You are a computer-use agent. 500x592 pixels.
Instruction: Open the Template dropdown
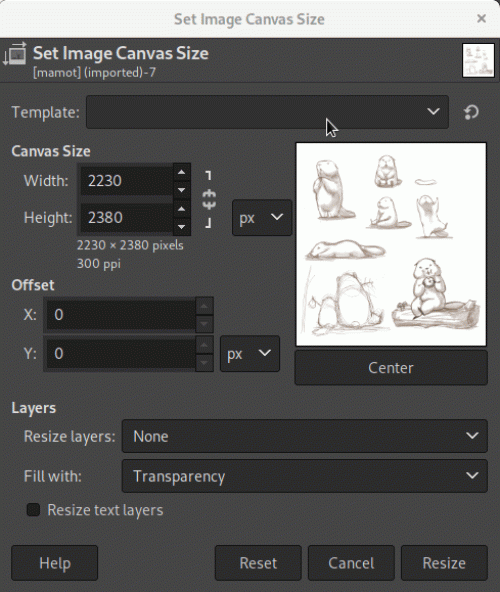pos(267,112)
